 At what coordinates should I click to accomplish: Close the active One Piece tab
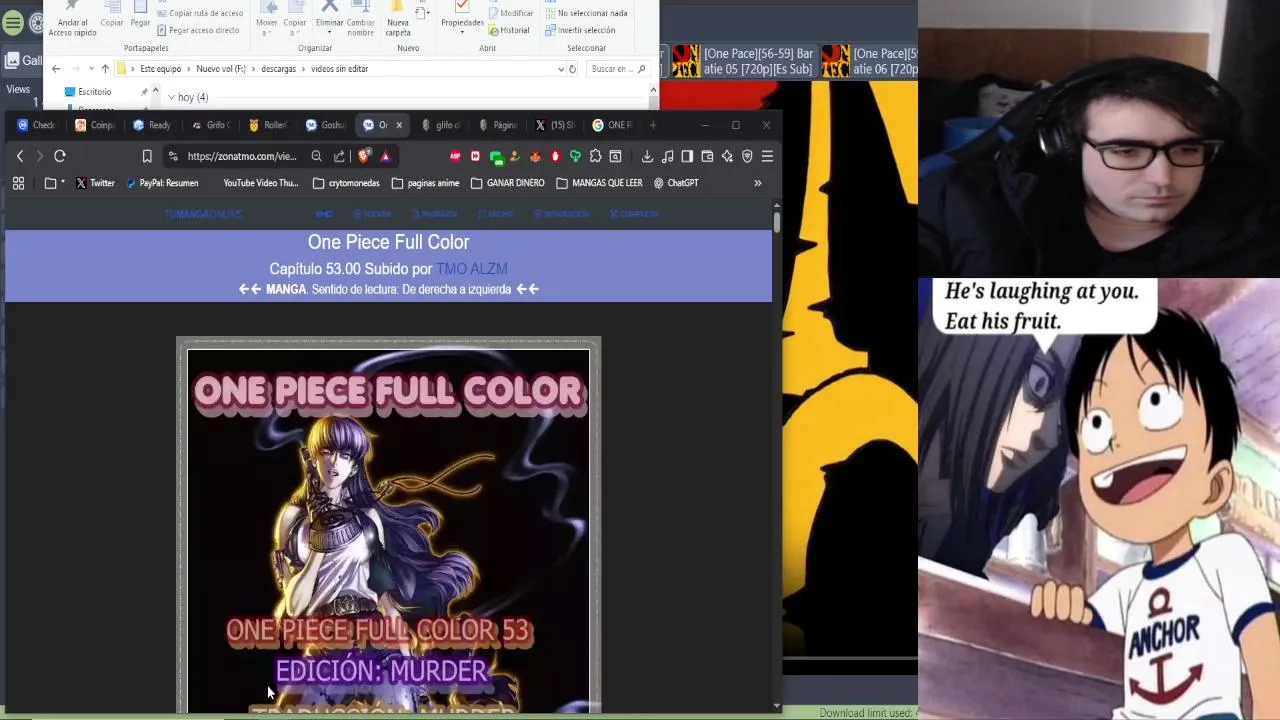[x=399, y=125]
